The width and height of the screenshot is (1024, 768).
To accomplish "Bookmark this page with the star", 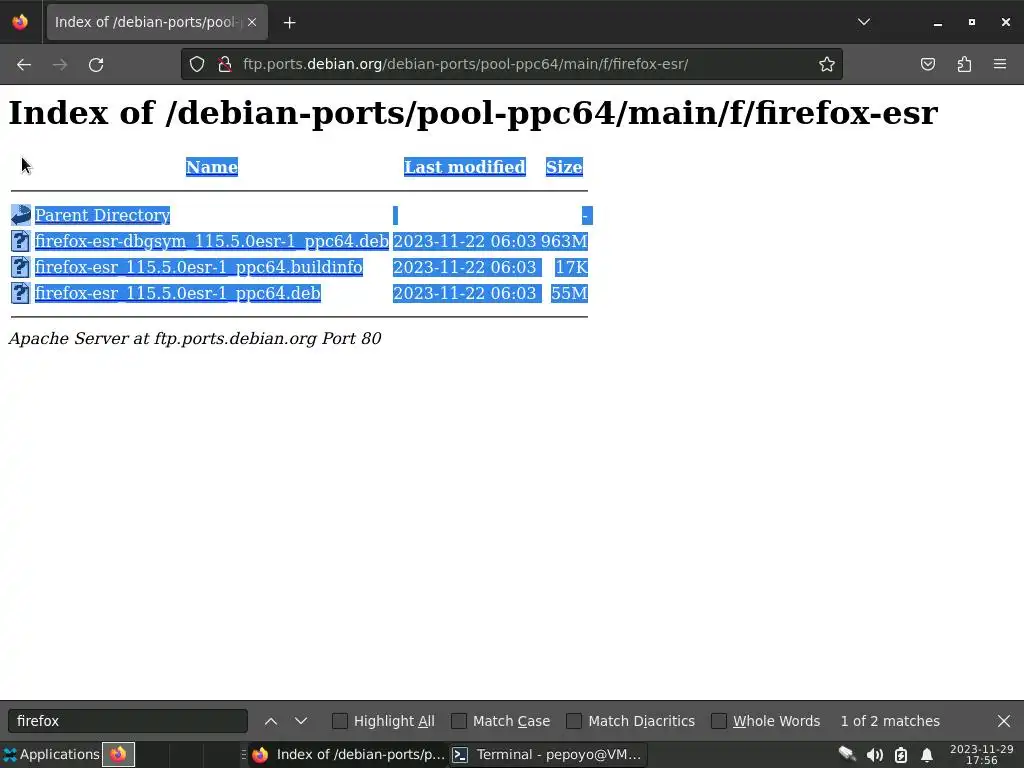I will 827,64.
